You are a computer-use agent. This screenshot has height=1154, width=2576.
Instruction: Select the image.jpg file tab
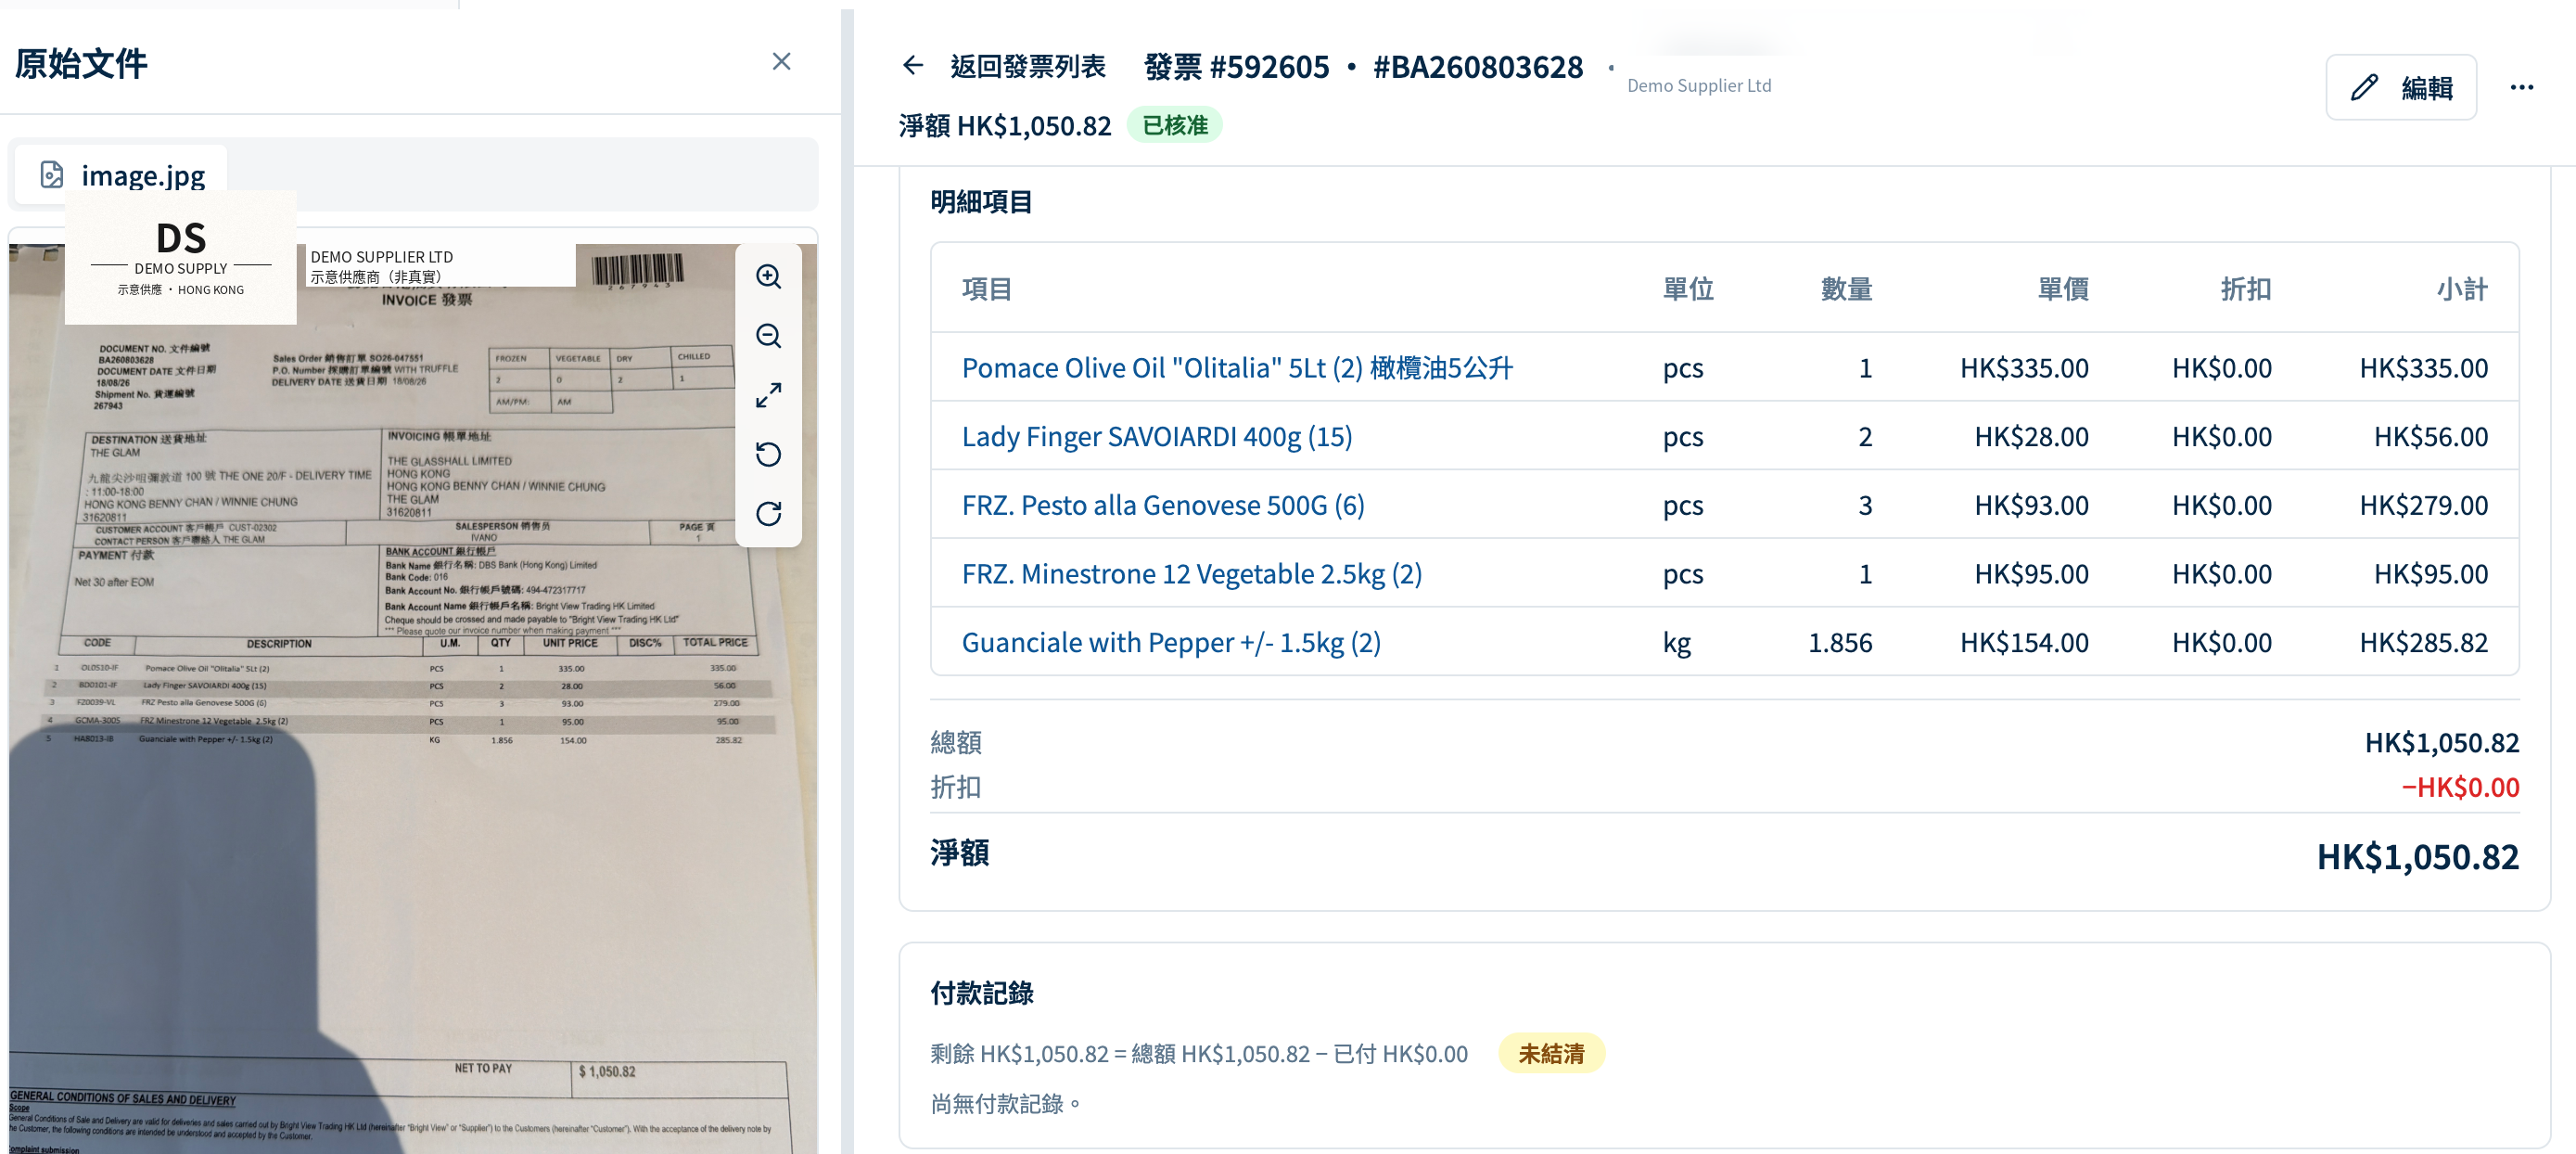click(x=122, y=175)
